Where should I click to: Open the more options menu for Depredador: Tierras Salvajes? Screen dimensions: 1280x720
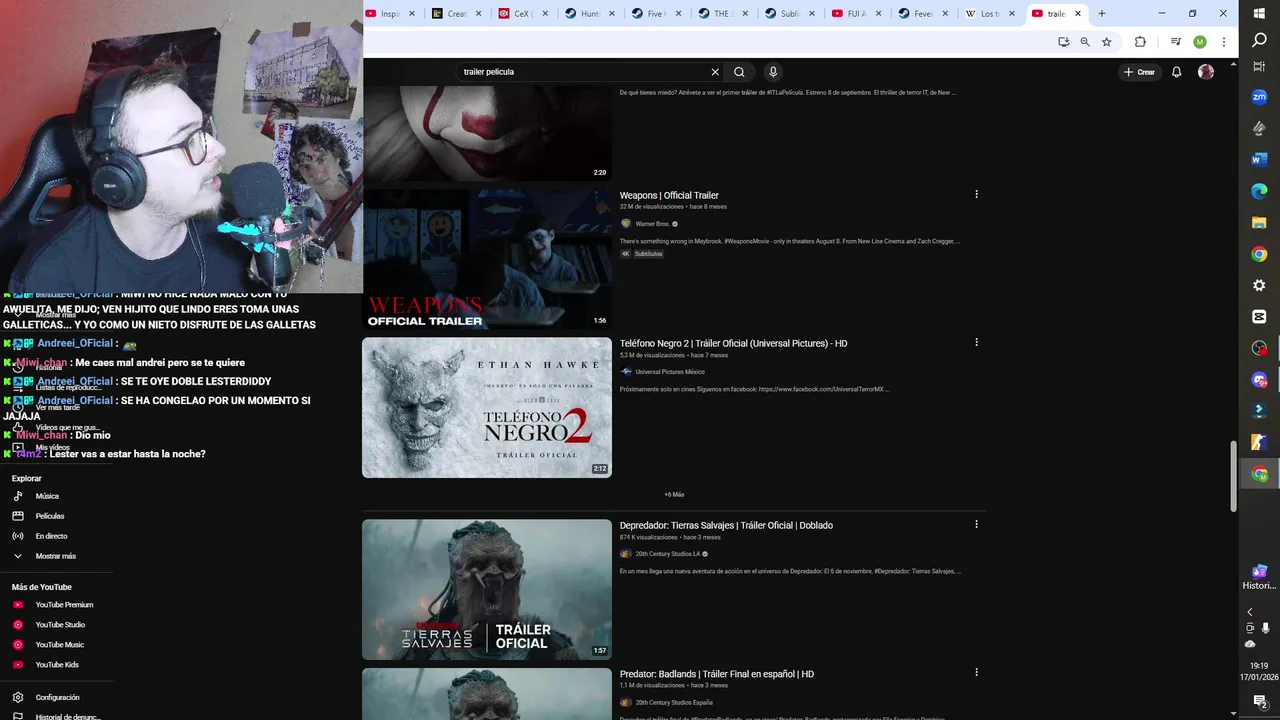(x=976, y=524)
